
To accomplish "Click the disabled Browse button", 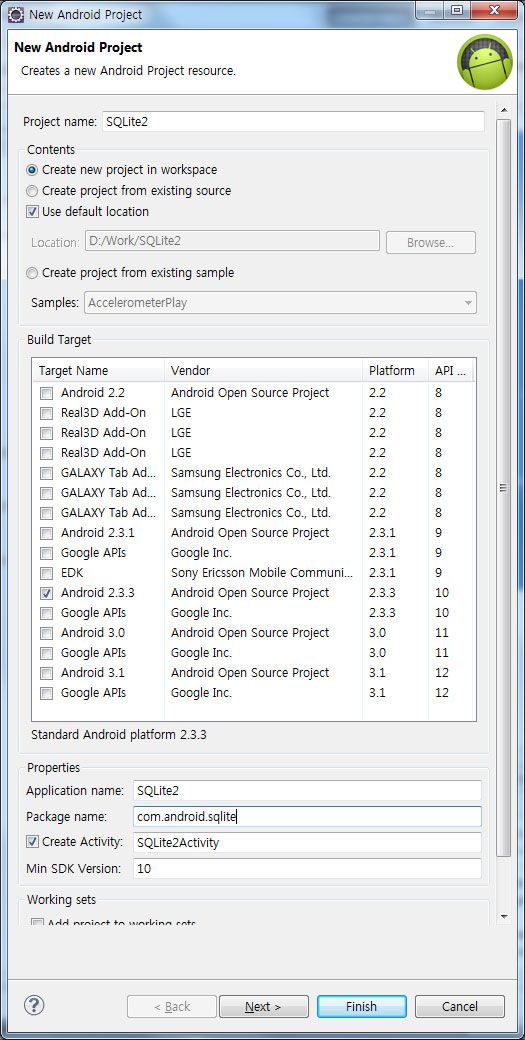I will point(431,243).
